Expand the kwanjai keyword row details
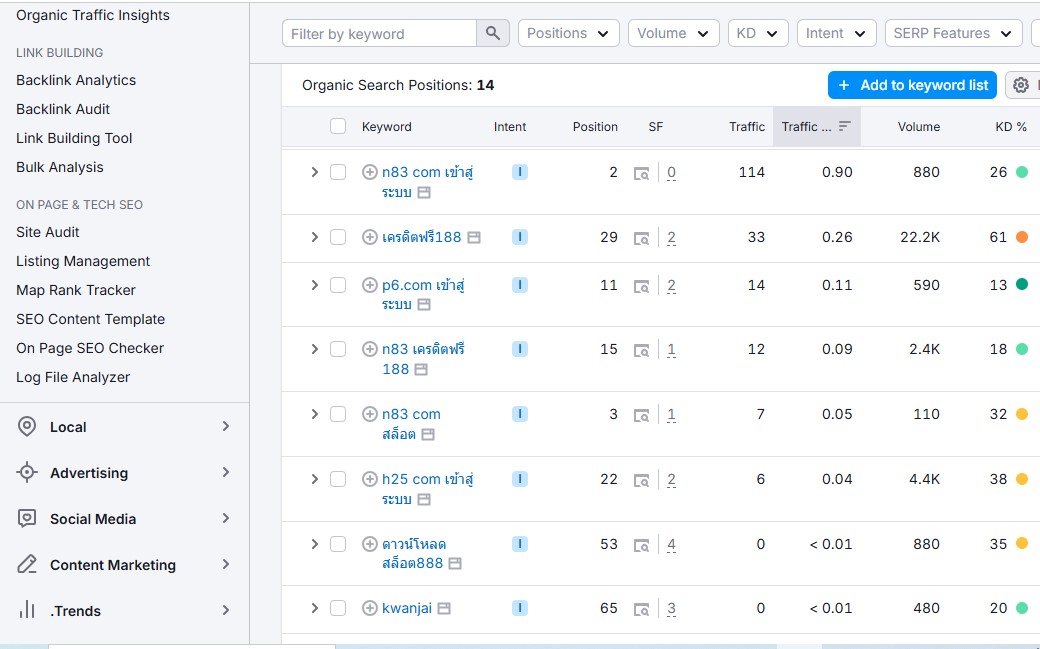The width and height of the screenshot is (1040, 649). pyautogui.click(x=314, y=608)
